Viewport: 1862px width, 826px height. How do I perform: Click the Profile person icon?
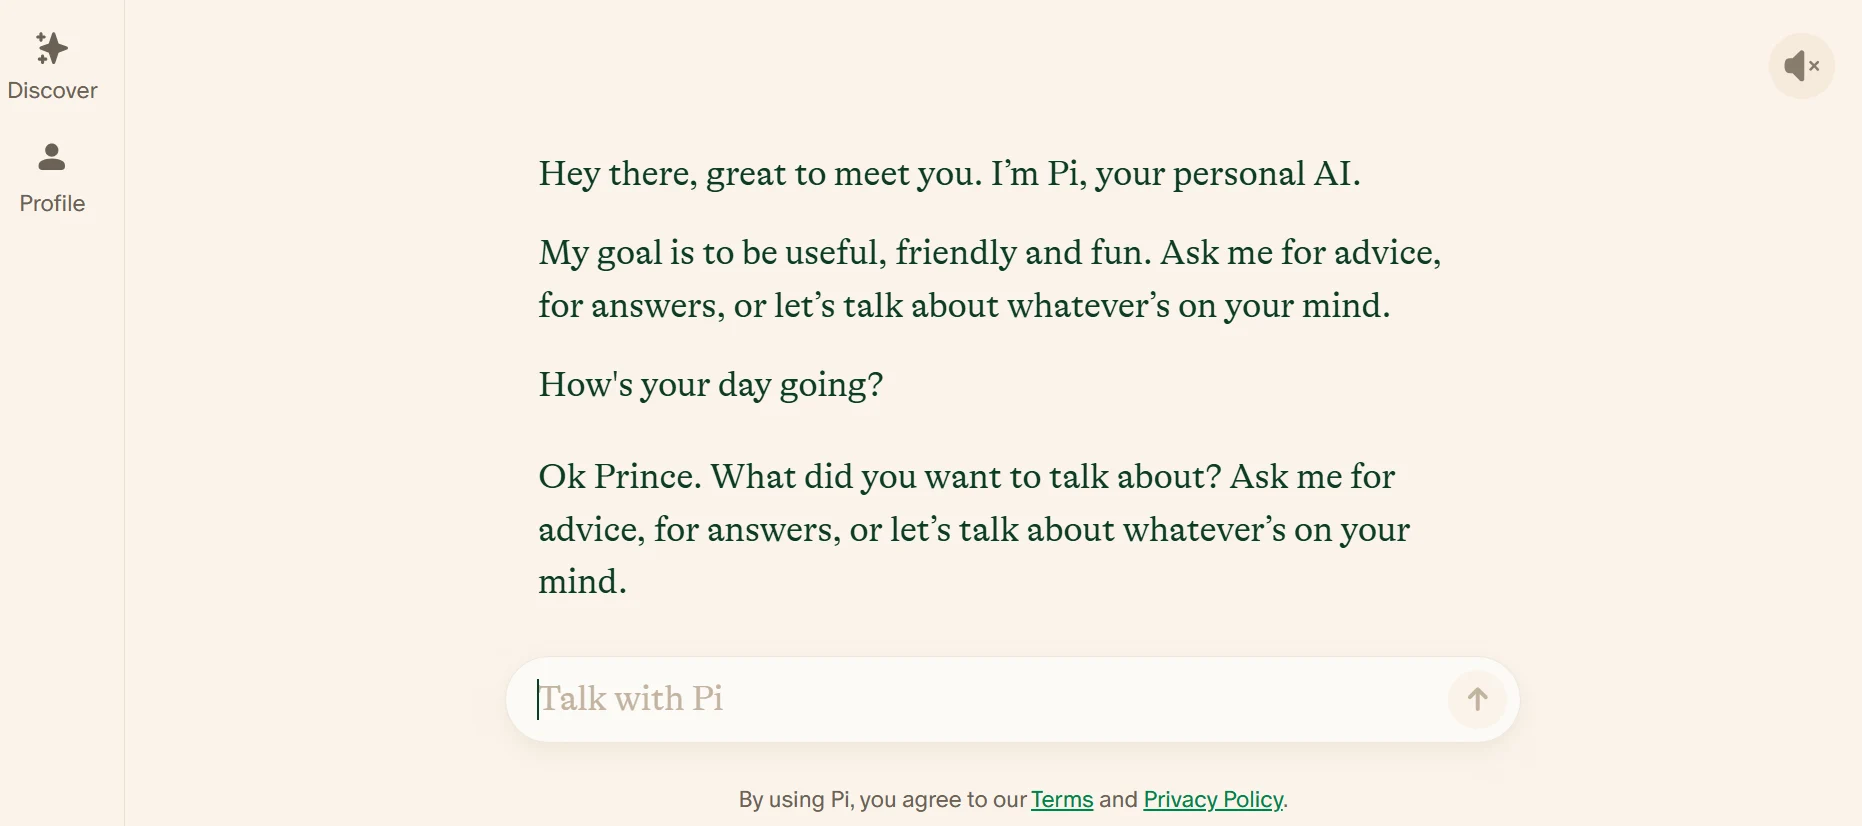52,157
